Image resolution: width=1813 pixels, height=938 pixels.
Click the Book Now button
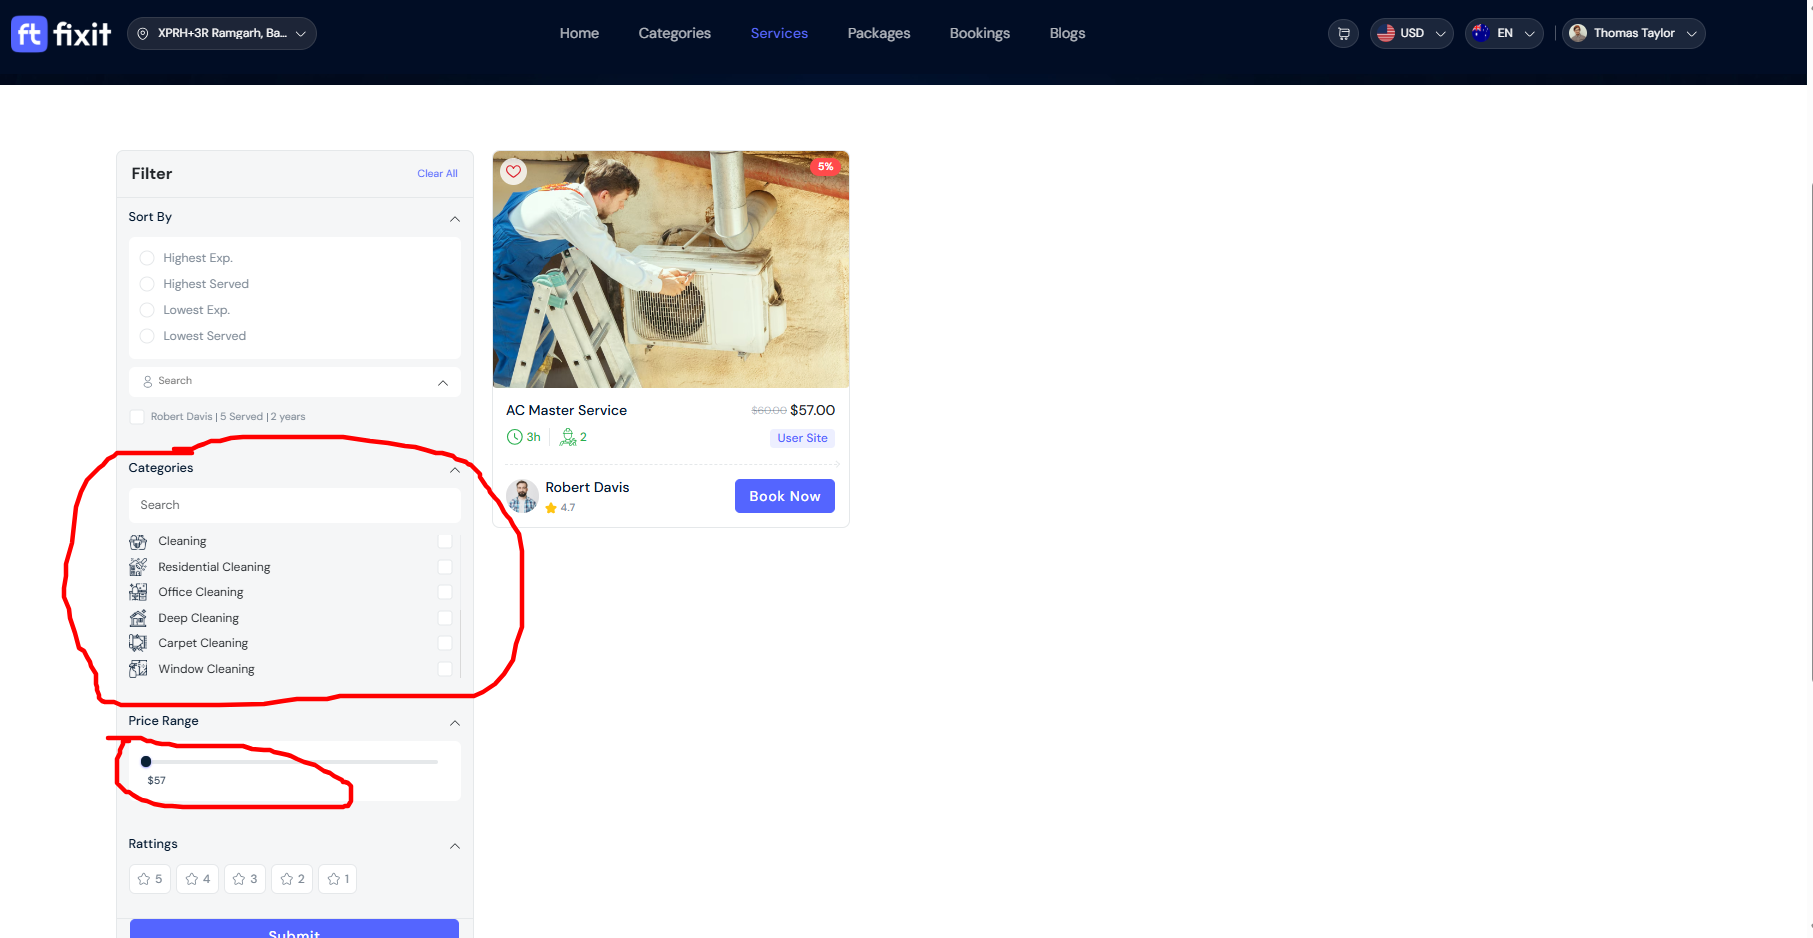784,496
